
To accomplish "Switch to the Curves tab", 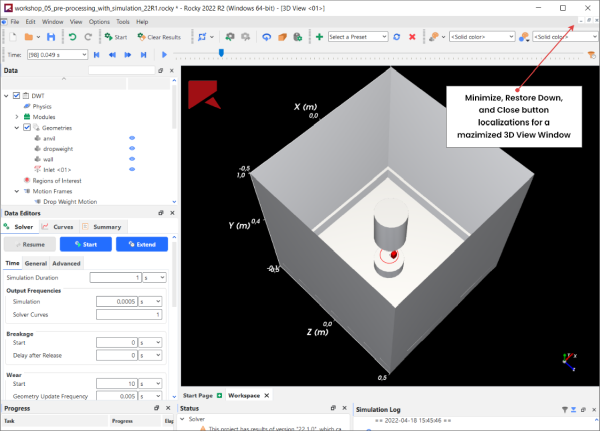I will click(x=62, y=227).
